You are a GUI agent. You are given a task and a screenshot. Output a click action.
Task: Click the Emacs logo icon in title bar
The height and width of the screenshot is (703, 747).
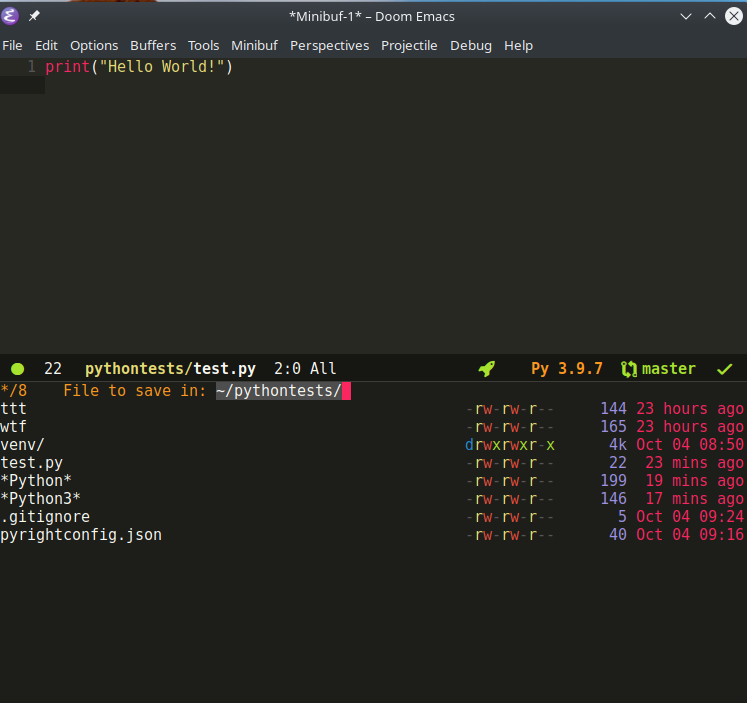coord(10,16)
